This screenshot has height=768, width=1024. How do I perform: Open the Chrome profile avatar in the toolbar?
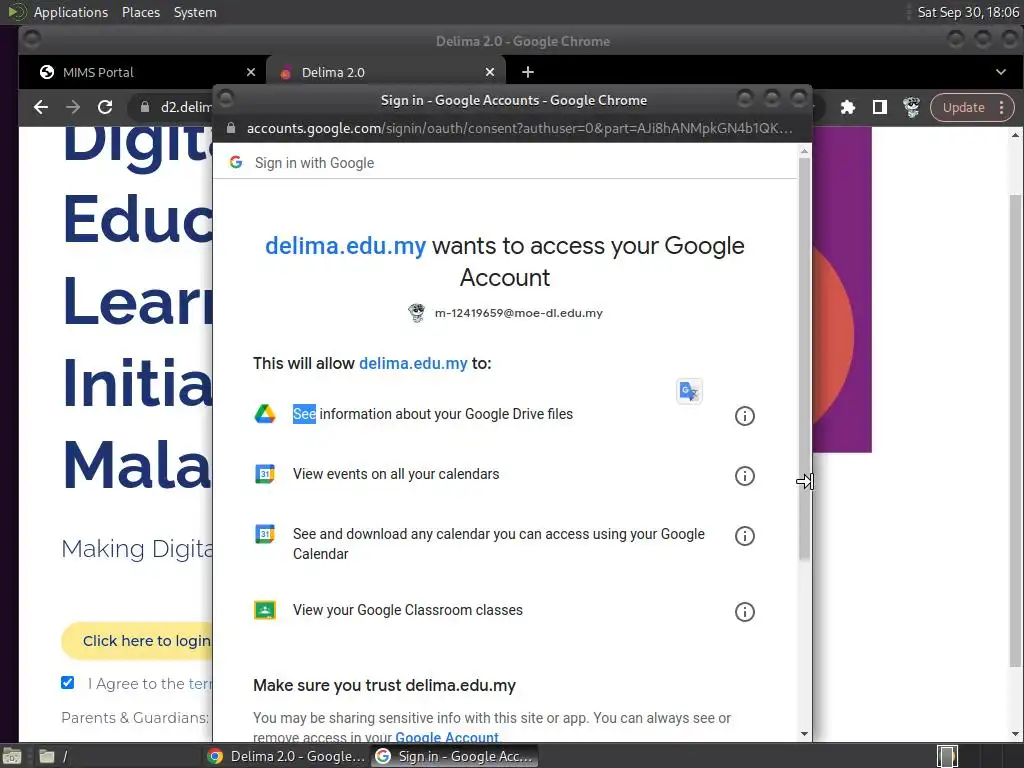(911, 107)
